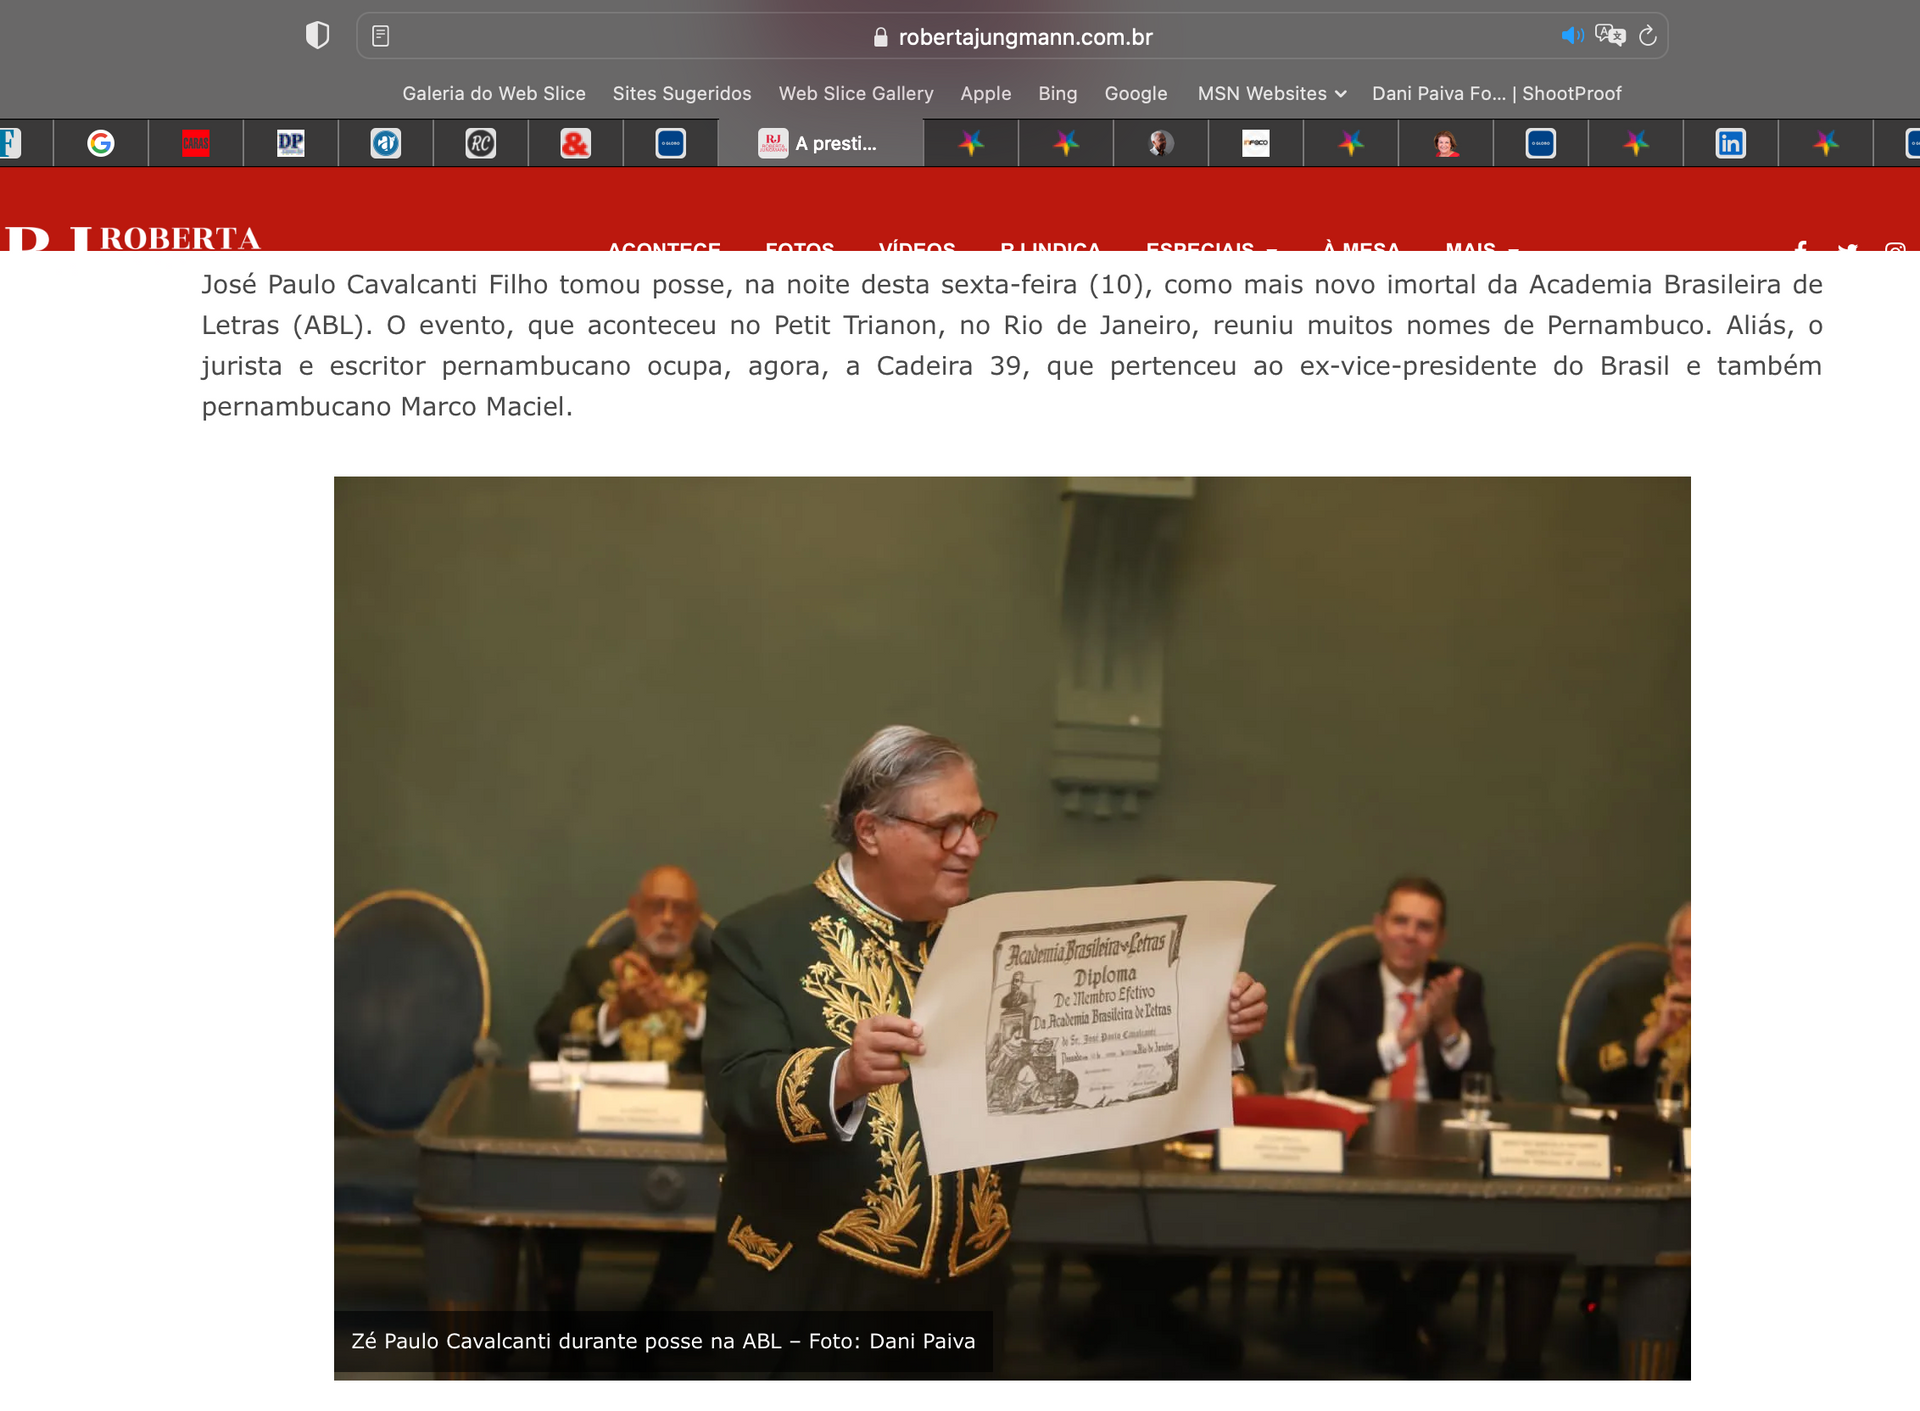Click the Bing bookmark
This screenshot has height=1411, width=1920.
point(1057,93)
